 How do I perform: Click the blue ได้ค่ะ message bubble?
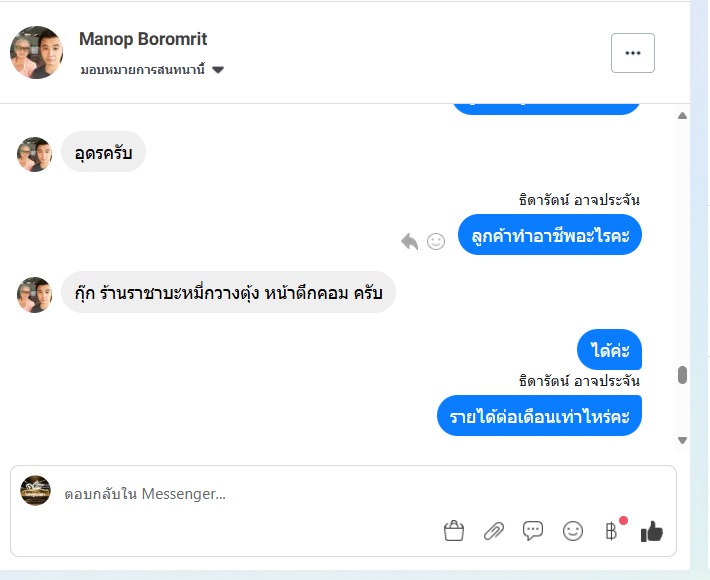[x=609, y=350]
